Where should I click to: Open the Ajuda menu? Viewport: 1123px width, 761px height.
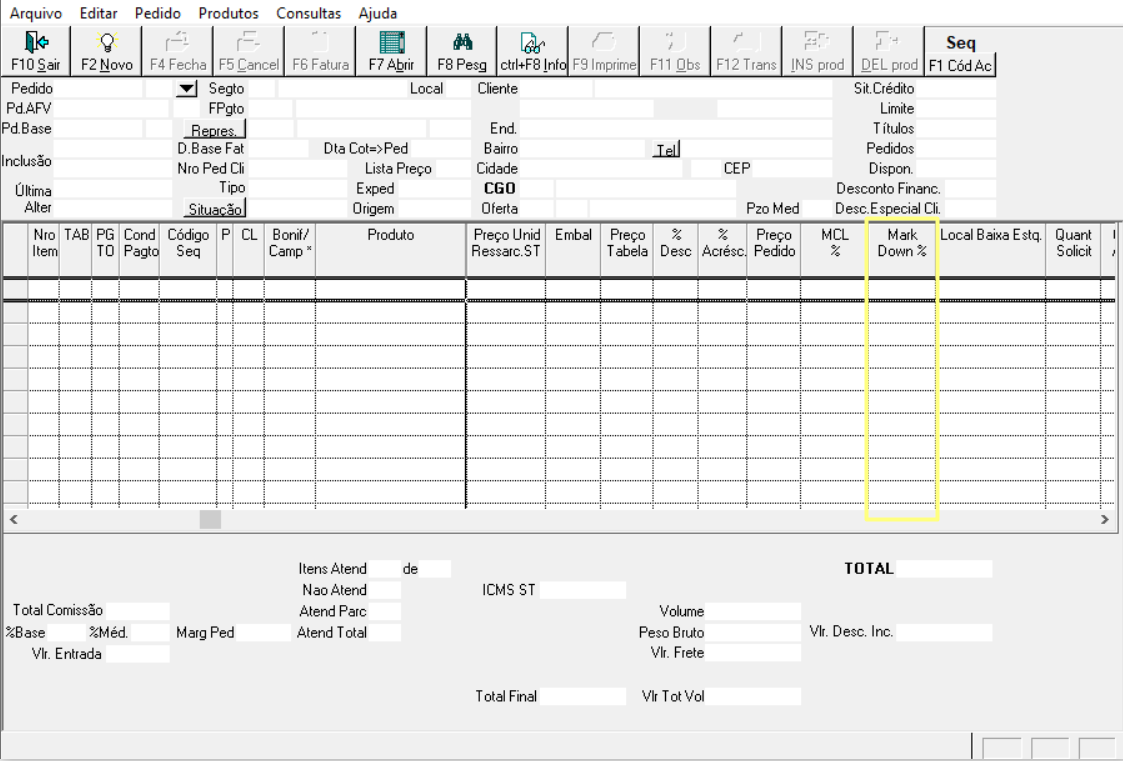click(377, 13)
